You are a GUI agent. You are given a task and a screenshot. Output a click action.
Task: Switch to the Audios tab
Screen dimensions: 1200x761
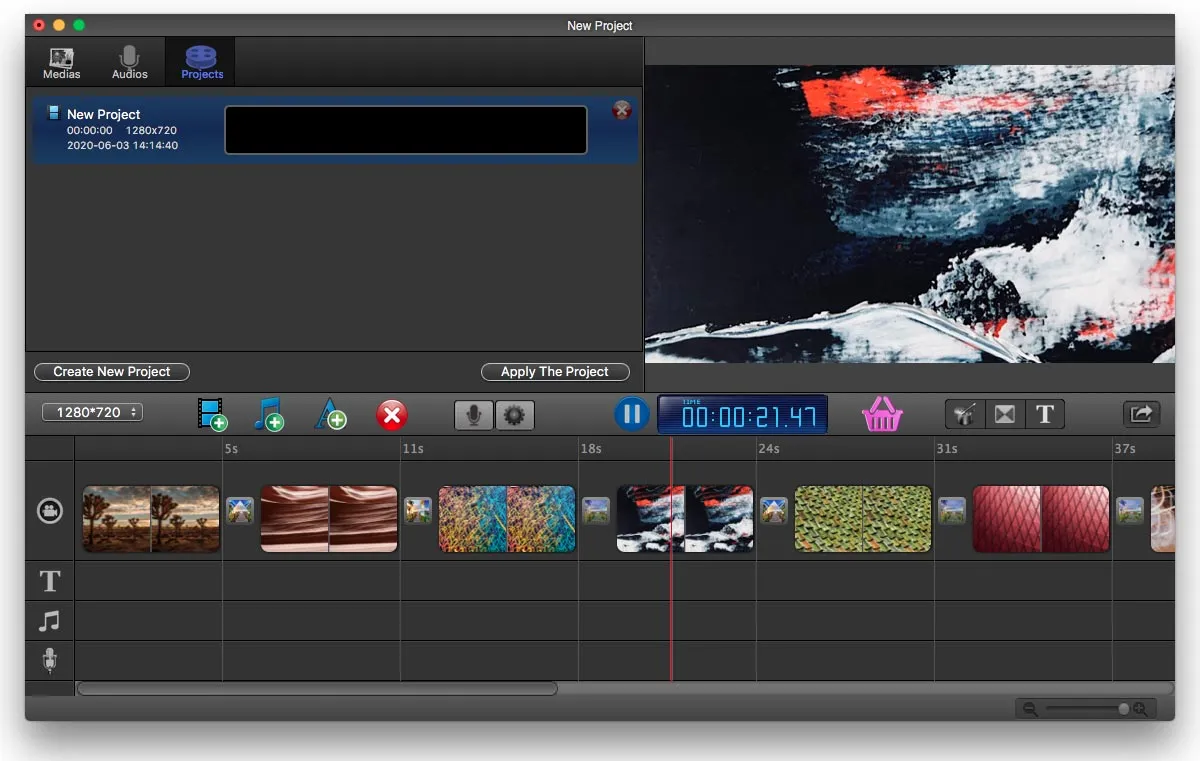tap(129, 61)
